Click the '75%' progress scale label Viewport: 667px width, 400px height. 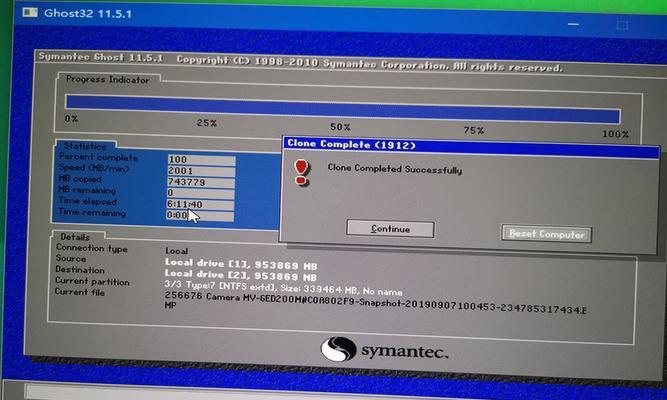[473, 130]
